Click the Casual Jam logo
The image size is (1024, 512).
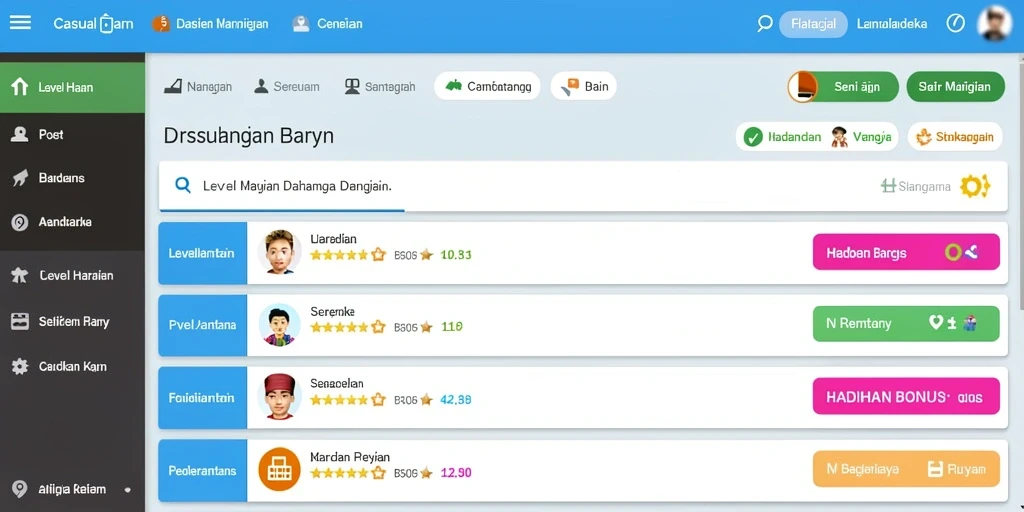(93, 24)
